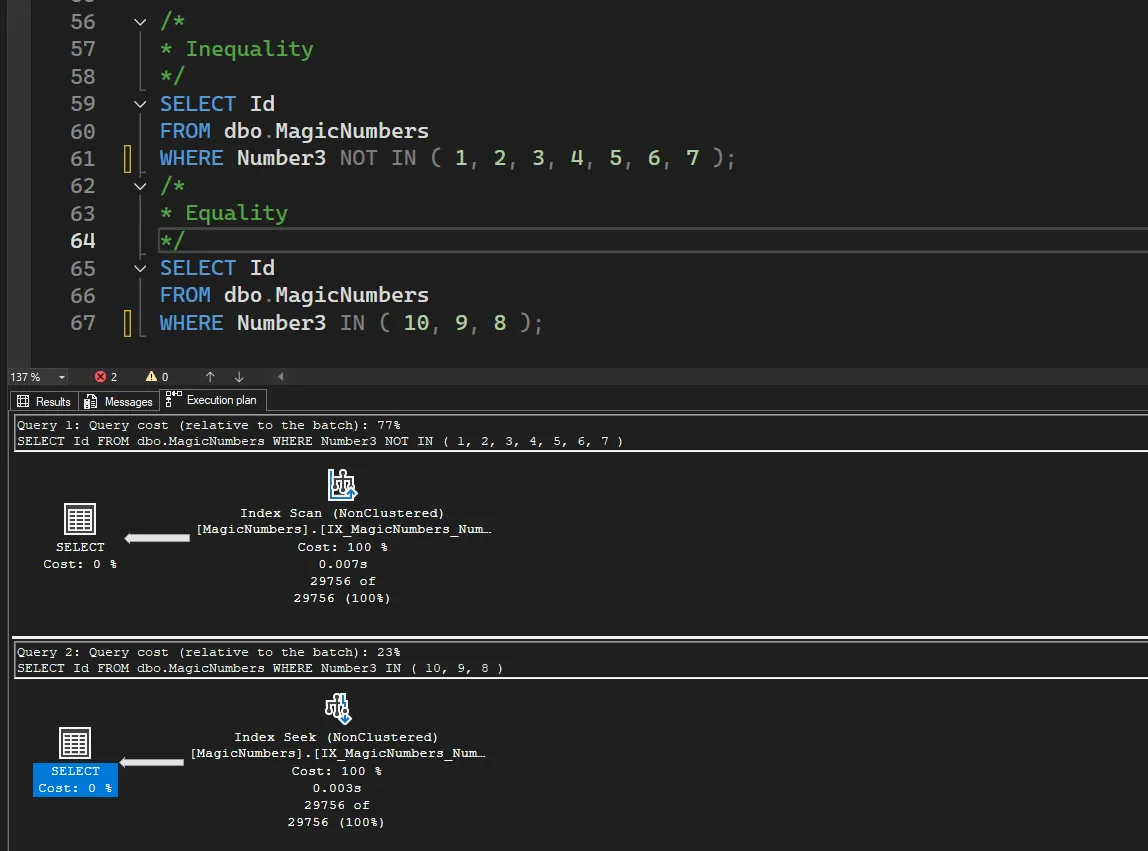Place cursor on Number3 in line 67
This screenshot has height=851, width=1148.
point(281,323)
